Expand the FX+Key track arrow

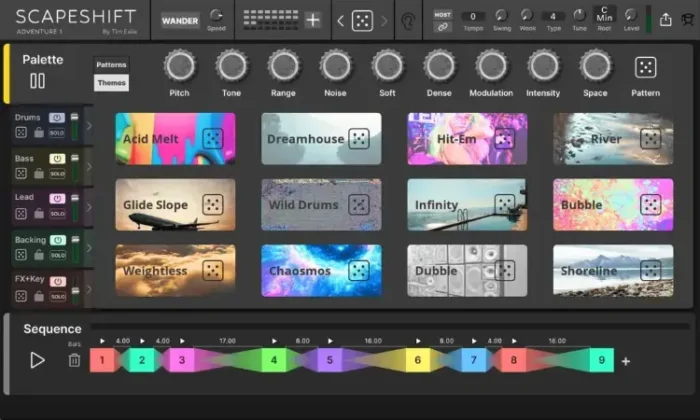(x=87, y=290)
